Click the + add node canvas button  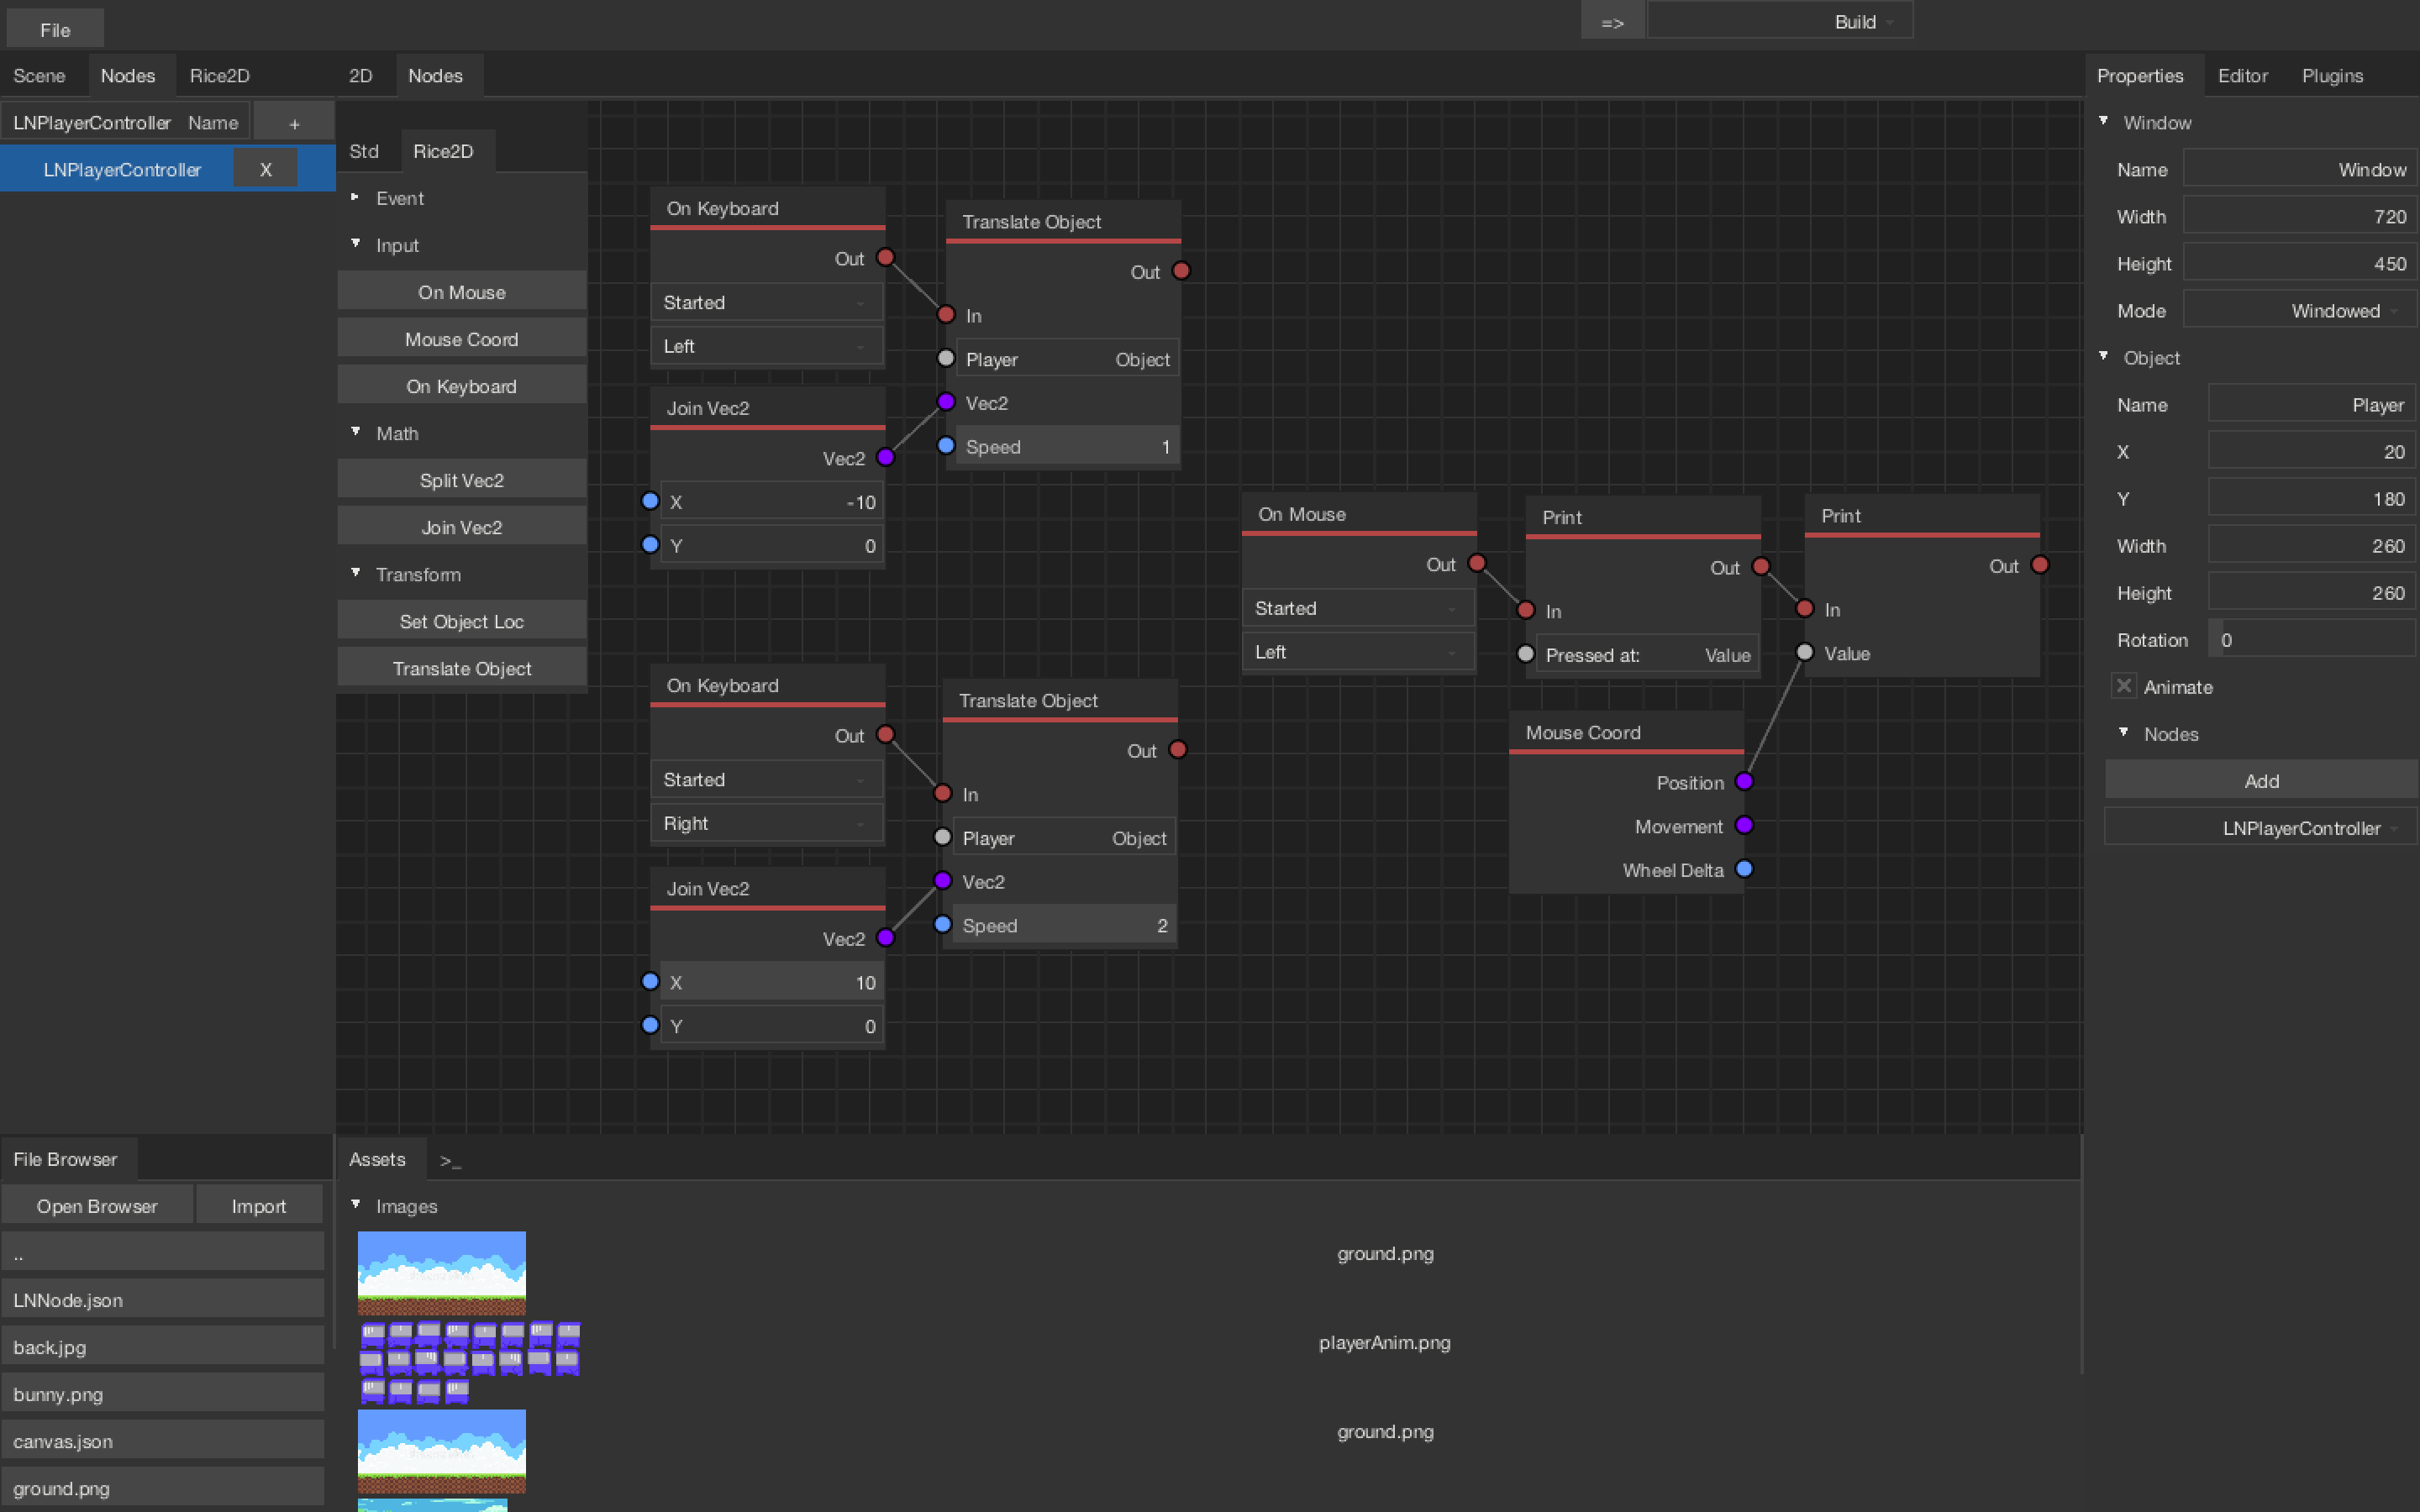coord(294,123)
